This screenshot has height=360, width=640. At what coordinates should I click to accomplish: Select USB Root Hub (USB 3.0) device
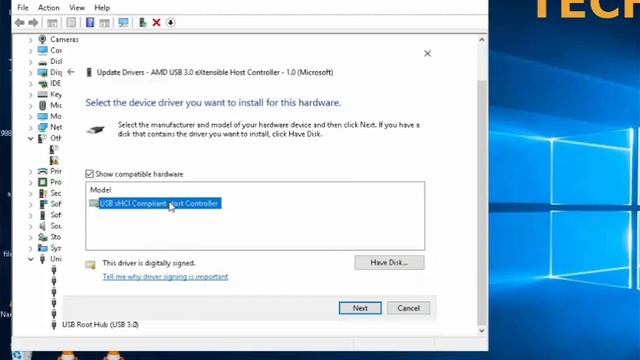tap(100, 324)
